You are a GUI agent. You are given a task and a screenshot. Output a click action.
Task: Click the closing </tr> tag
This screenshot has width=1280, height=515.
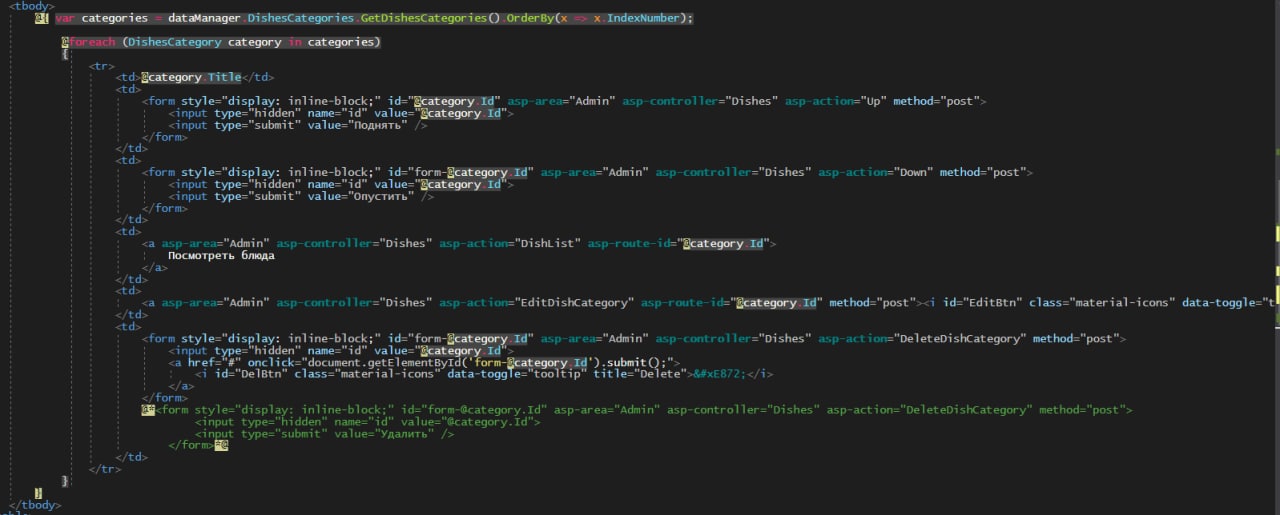tap(105, 469)
